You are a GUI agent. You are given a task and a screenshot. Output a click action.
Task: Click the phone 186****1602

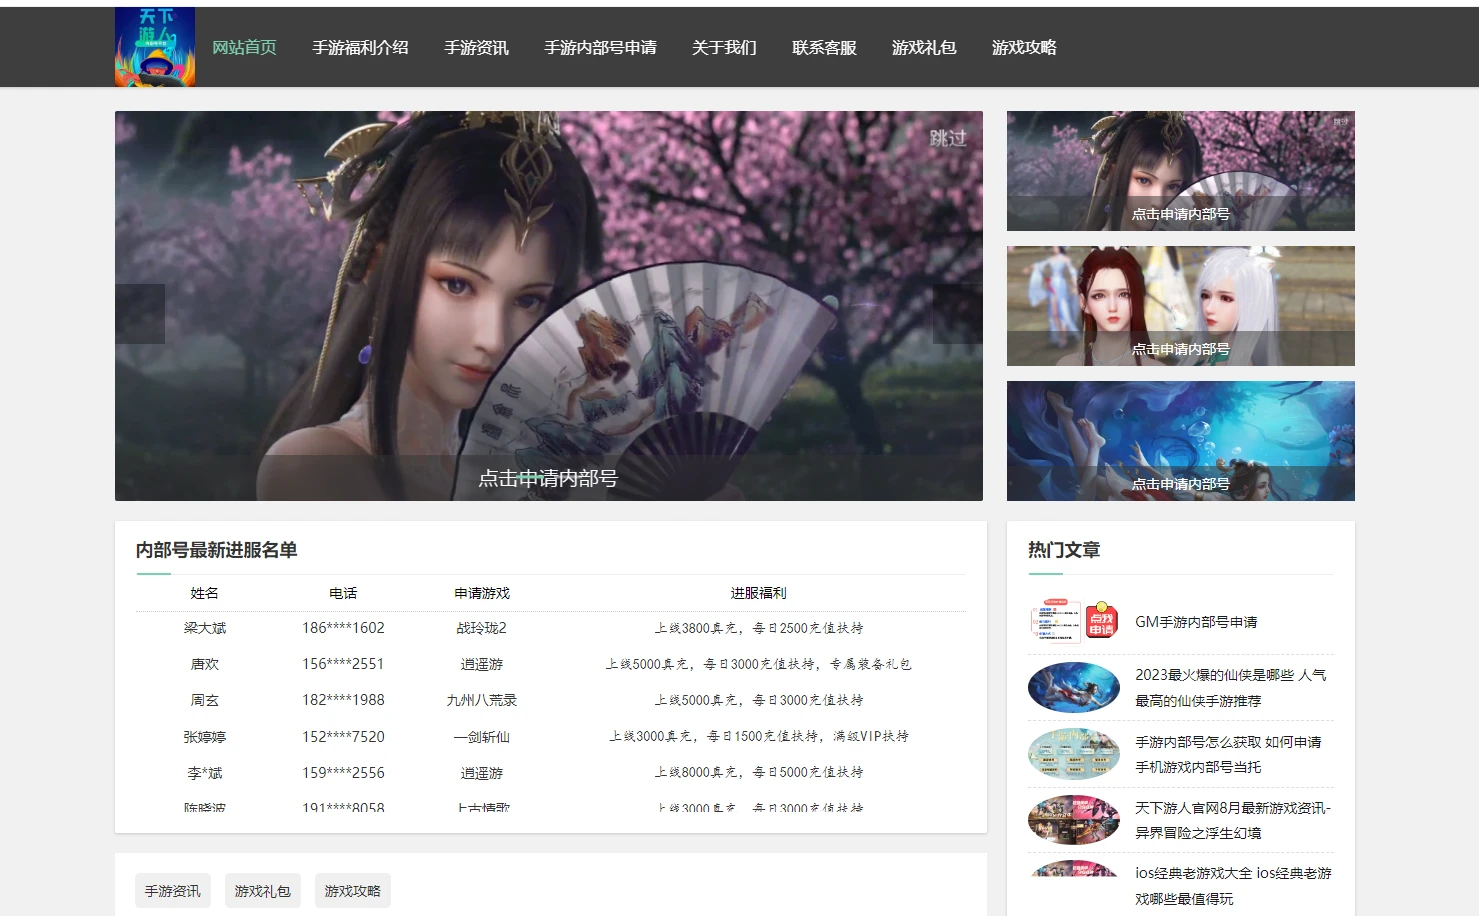(x=343, y=628)
